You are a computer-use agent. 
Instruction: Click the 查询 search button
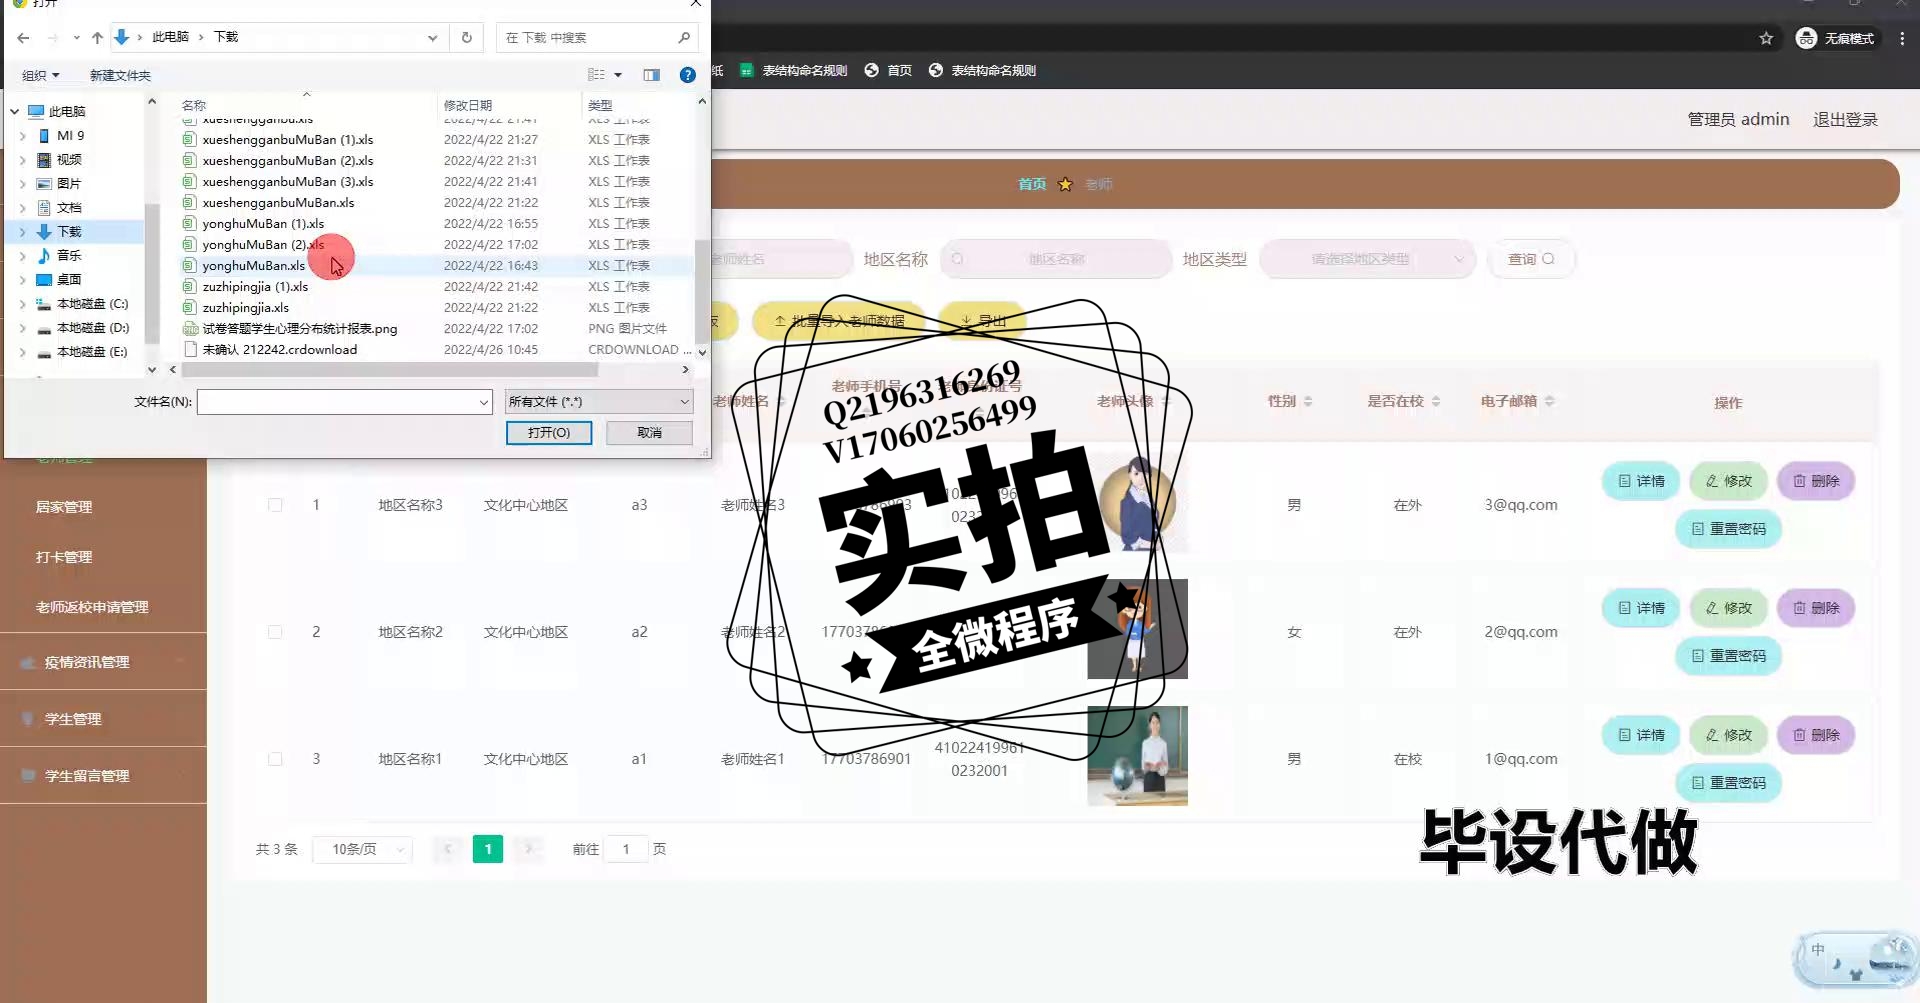1531,259
